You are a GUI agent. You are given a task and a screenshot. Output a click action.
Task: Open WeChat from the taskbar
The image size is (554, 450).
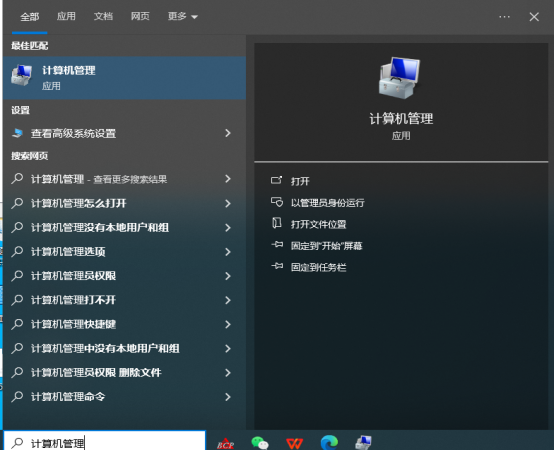pyautogui.click(x=260, y=442)
